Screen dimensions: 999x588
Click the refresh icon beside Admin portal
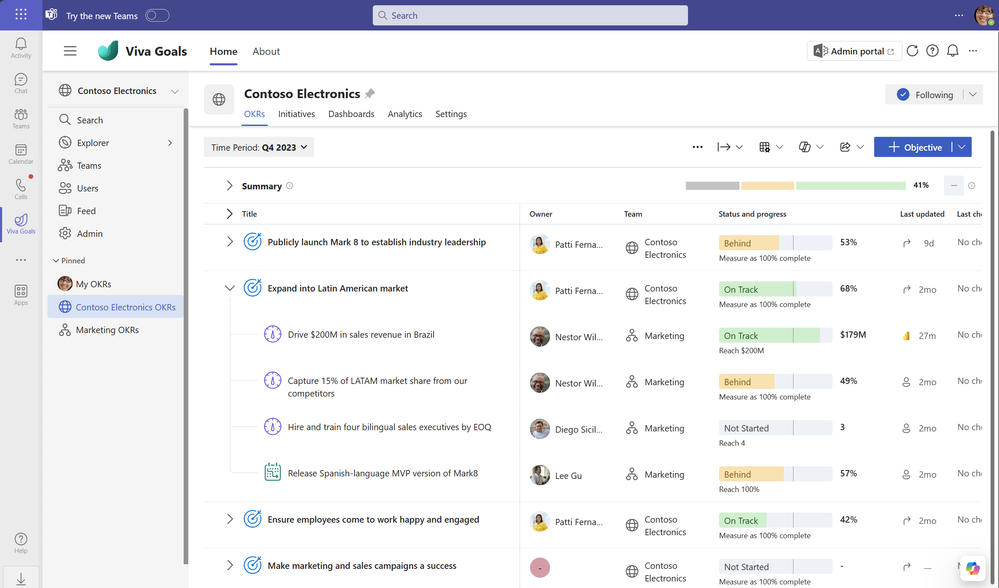pyautogui.click(x=912, y=51)
